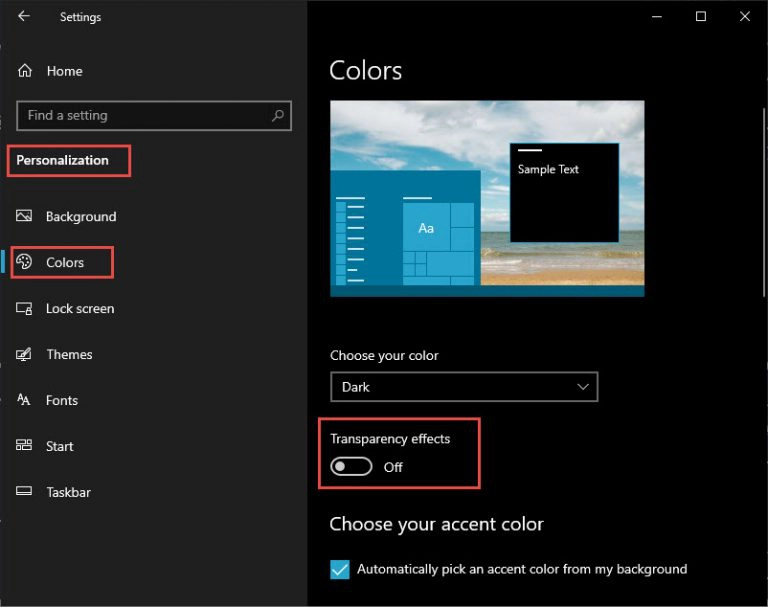Open the Choose your color dropdown

click(x=464, y=387)
